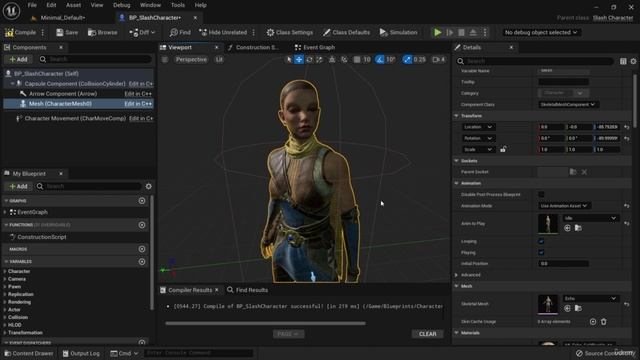Toggle scale snap 0.25
640x360 pixels.
[x=407, y=60]
